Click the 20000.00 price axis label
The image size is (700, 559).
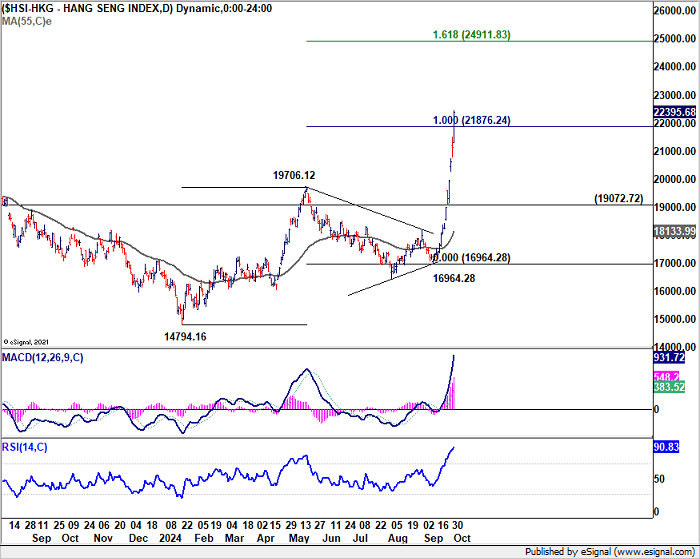[x=675, y=179]
